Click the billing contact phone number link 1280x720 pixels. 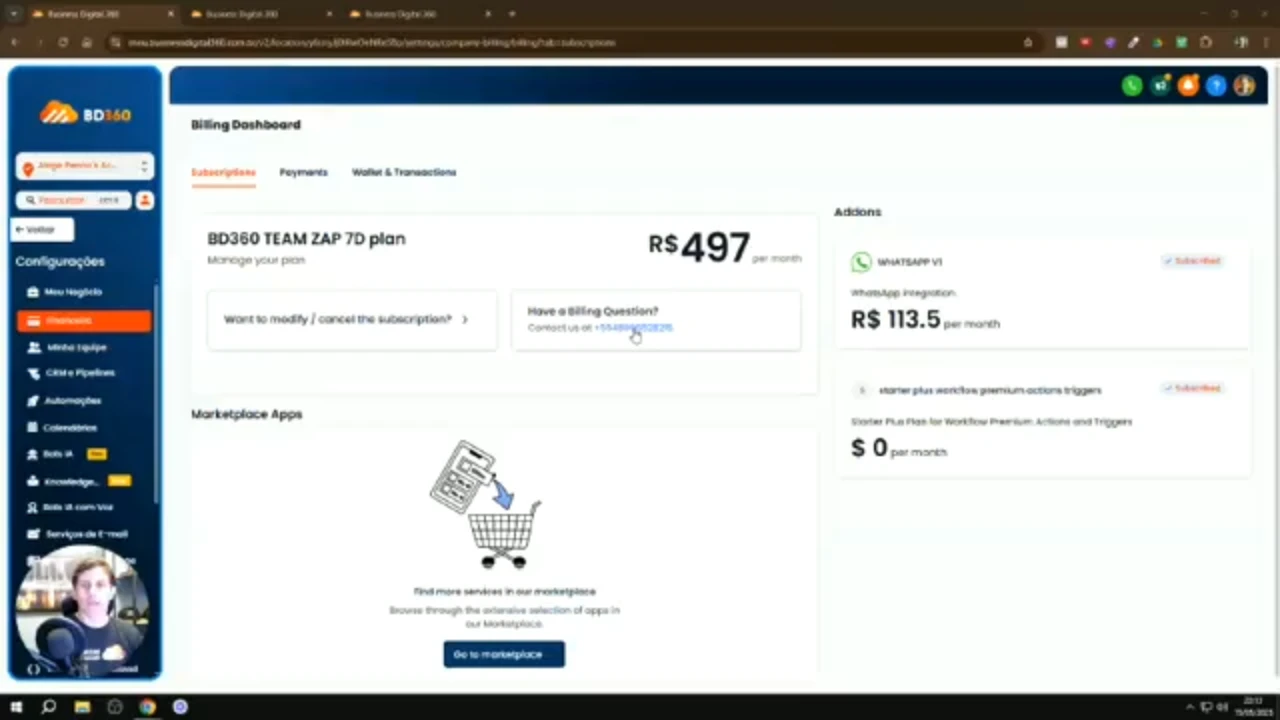tap(633, 328)
